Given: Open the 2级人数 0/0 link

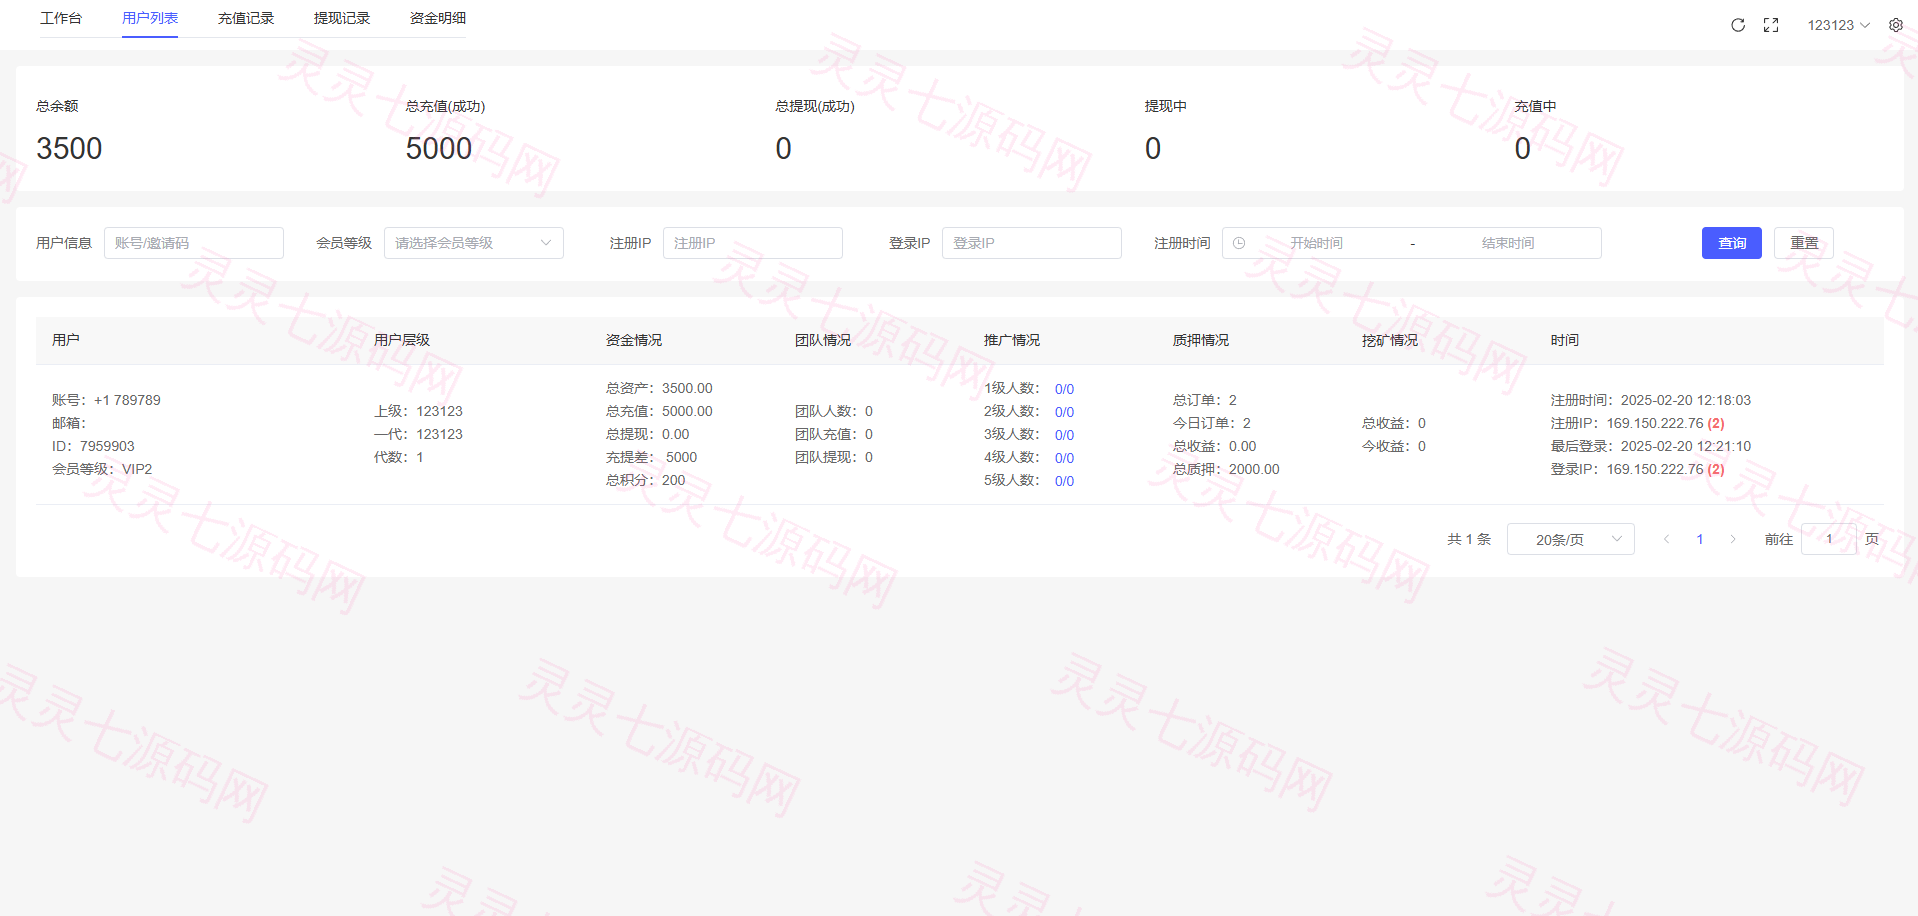Looking at the screenshot, I should click(x=1064, y=412).
